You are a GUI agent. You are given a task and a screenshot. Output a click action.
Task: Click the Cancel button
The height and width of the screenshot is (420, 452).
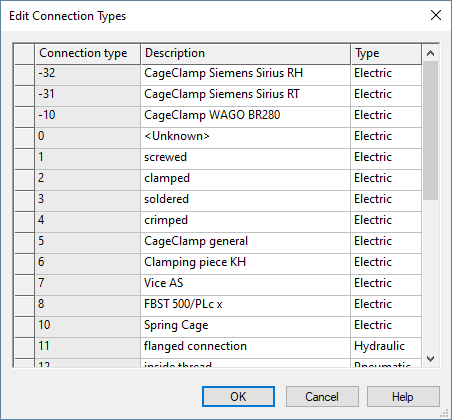pyautogui.click(x=322, y=397)
